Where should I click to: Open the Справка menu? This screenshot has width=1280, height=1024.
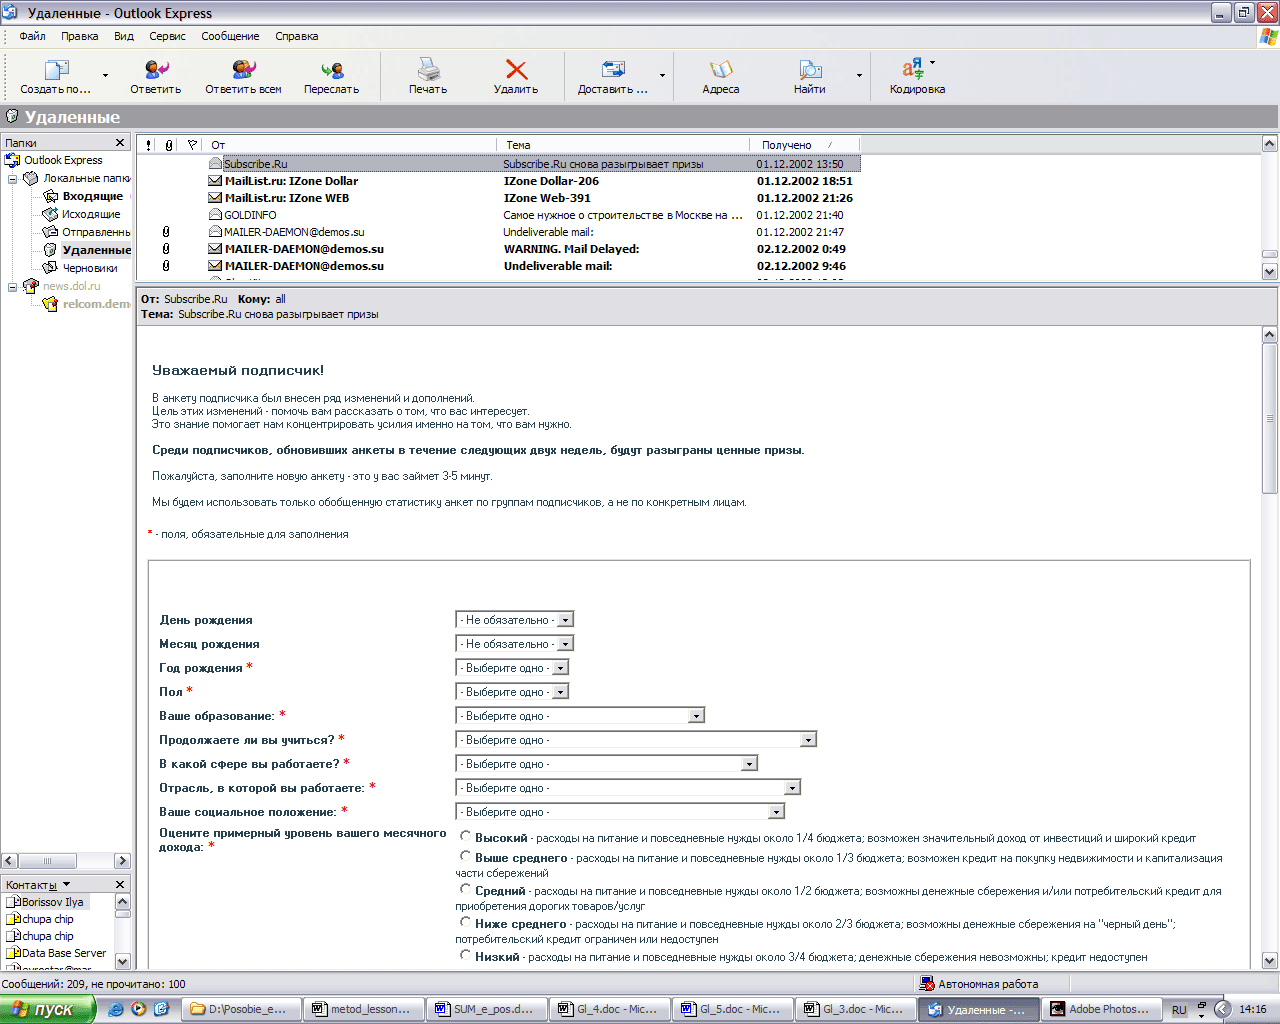pyautogui.click(x=296, y=36)
